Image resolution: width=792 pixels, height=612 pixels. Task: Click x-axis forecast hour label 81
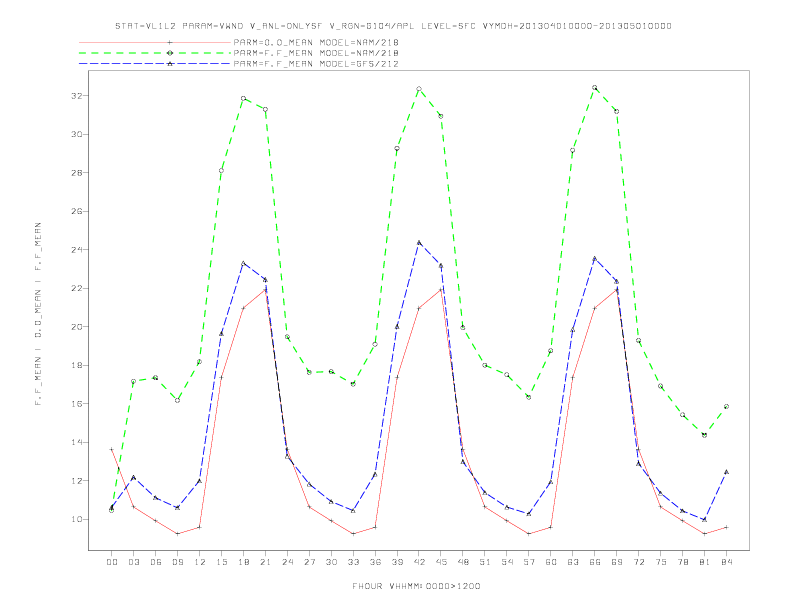point(705,562)
